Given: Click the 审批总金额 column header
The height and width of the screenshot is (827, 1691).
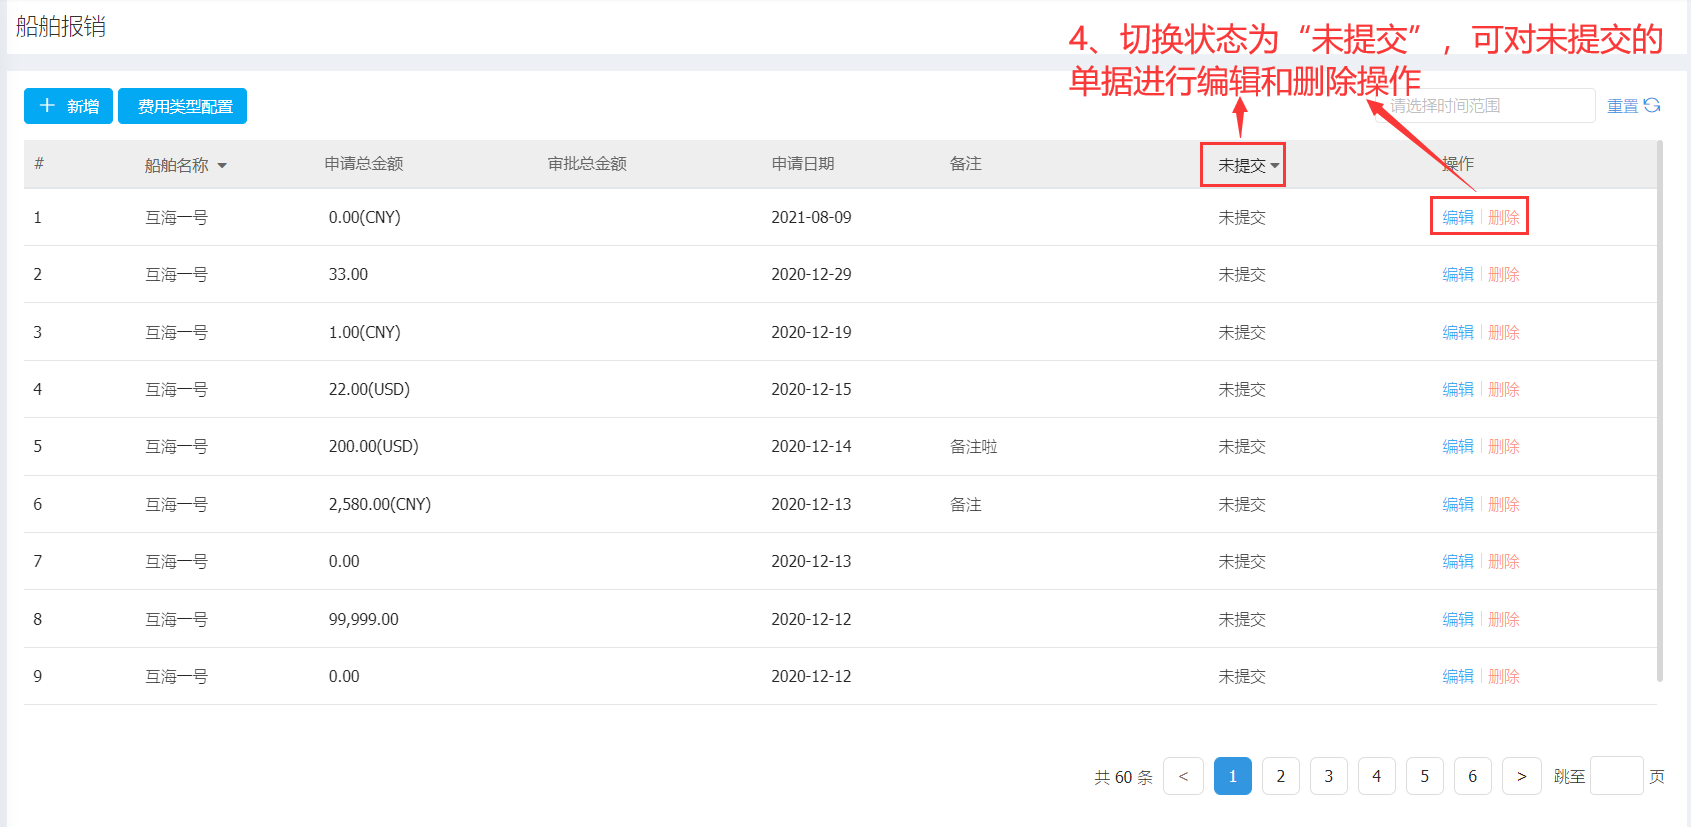Looking at the screenshot, I should 587,163.
